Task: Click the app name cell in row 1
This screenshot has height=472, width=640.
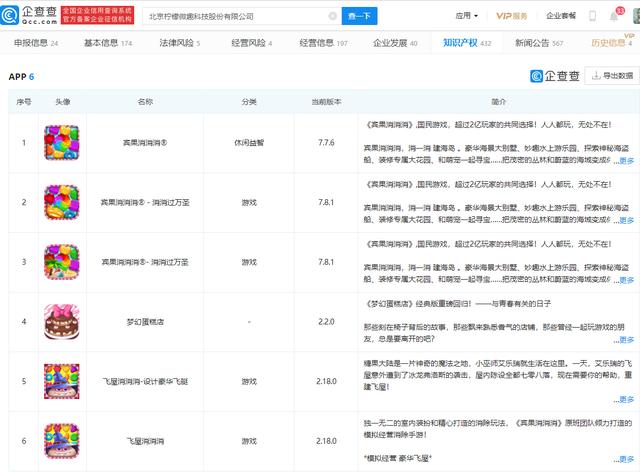Action: [145, 142]
